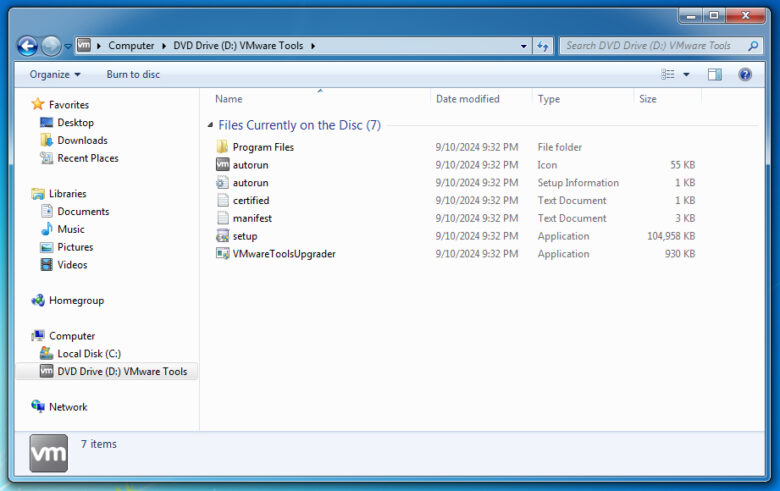Collapse Files Currently on the Disc group
Viewport: 780px width, 491px height.
210,125
